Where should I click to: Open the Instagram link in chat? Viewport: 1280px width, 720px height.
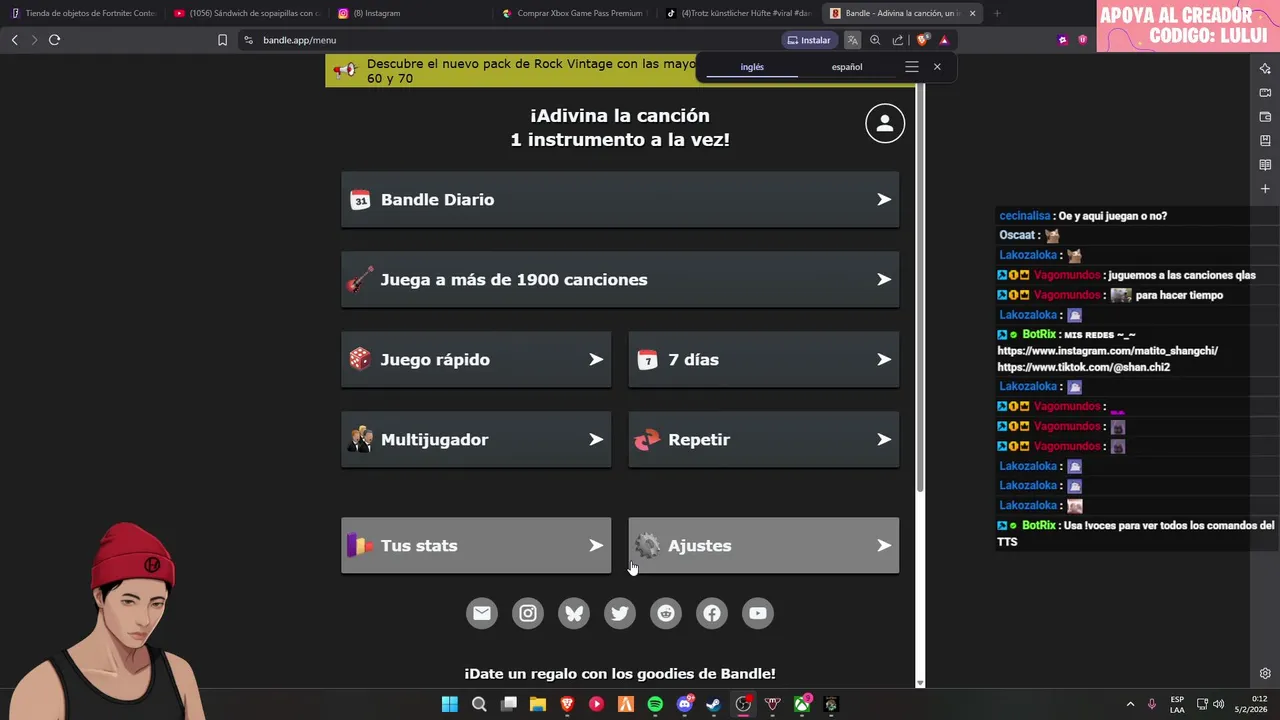1107,351
